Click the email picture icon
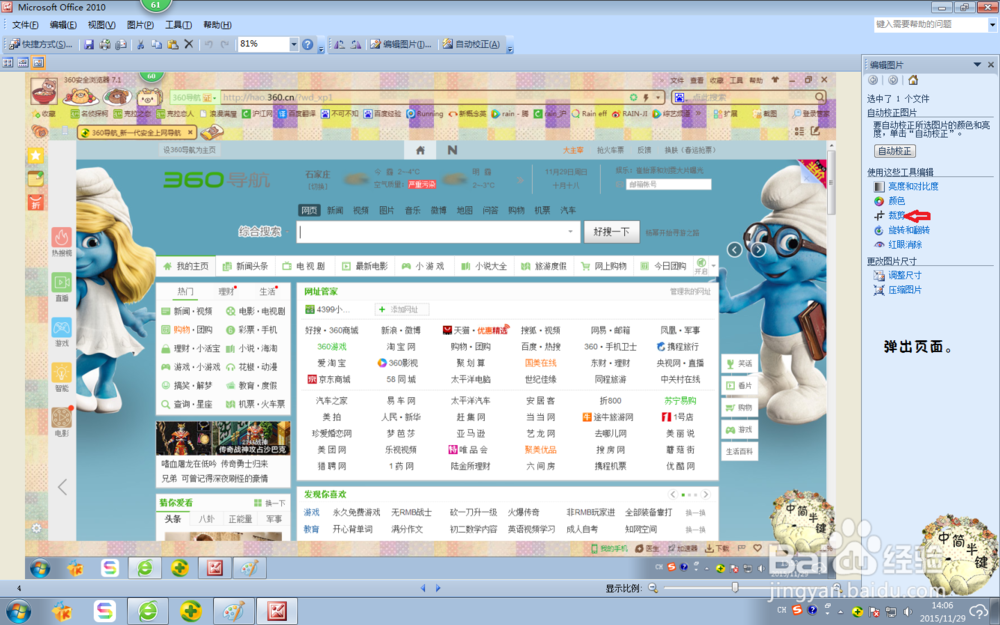1000x625 pixels. coord(121,44)
